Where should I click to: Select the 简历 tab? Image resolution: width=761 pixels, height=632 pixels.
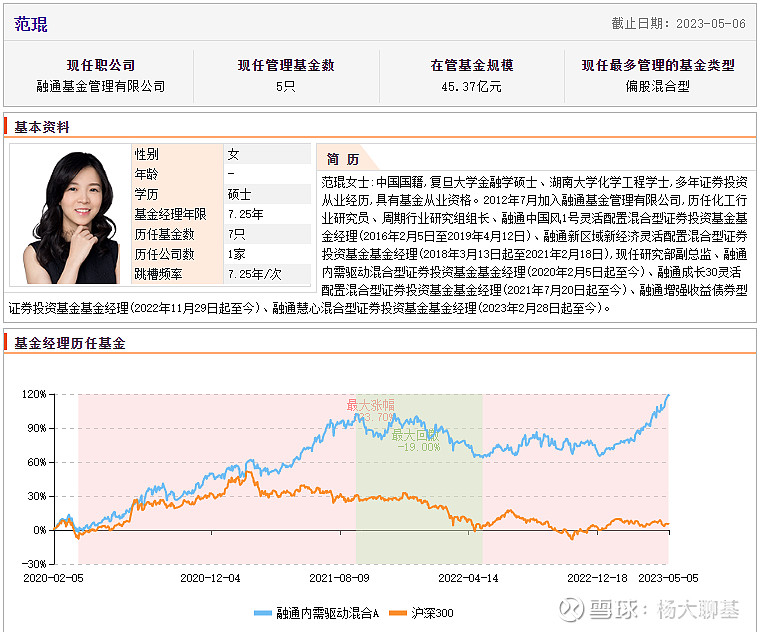(343, 159)
